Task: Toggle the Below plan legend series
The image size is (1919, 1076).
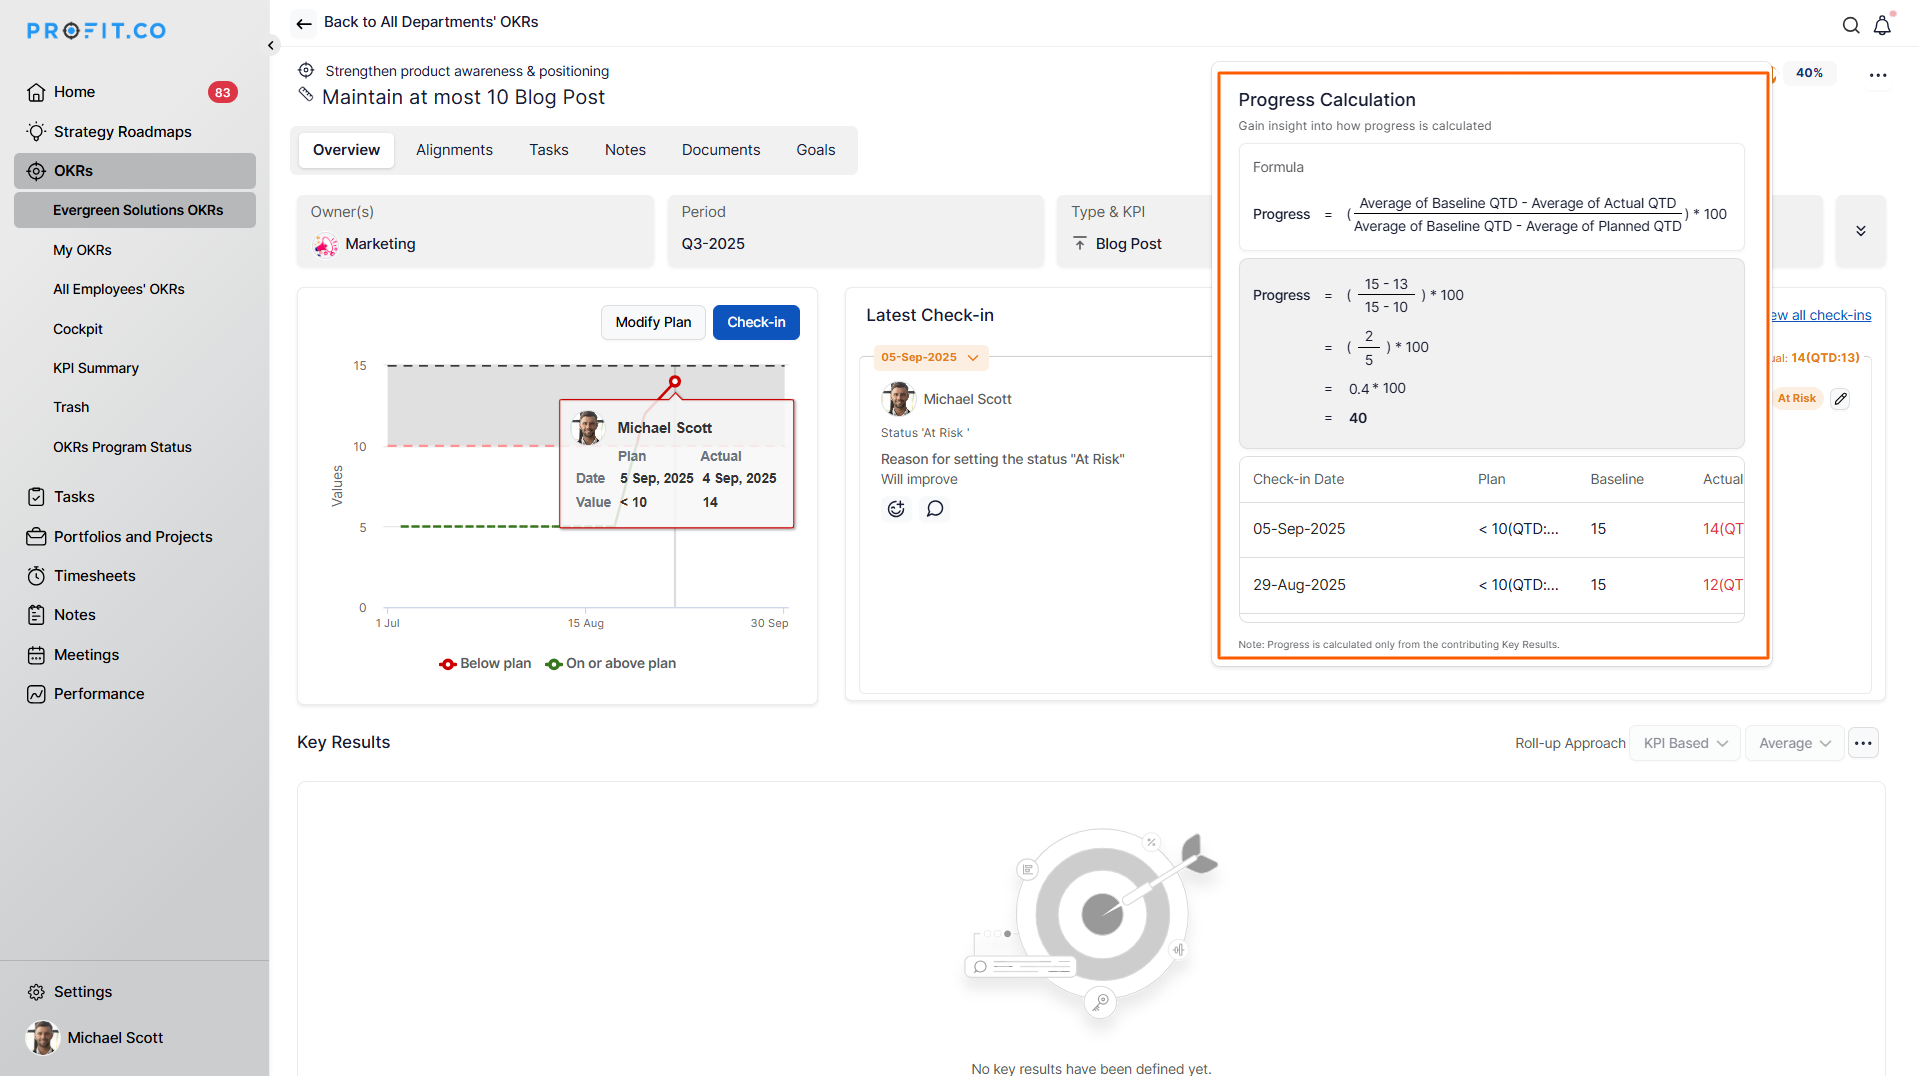Action: click(x=486, y=664)
